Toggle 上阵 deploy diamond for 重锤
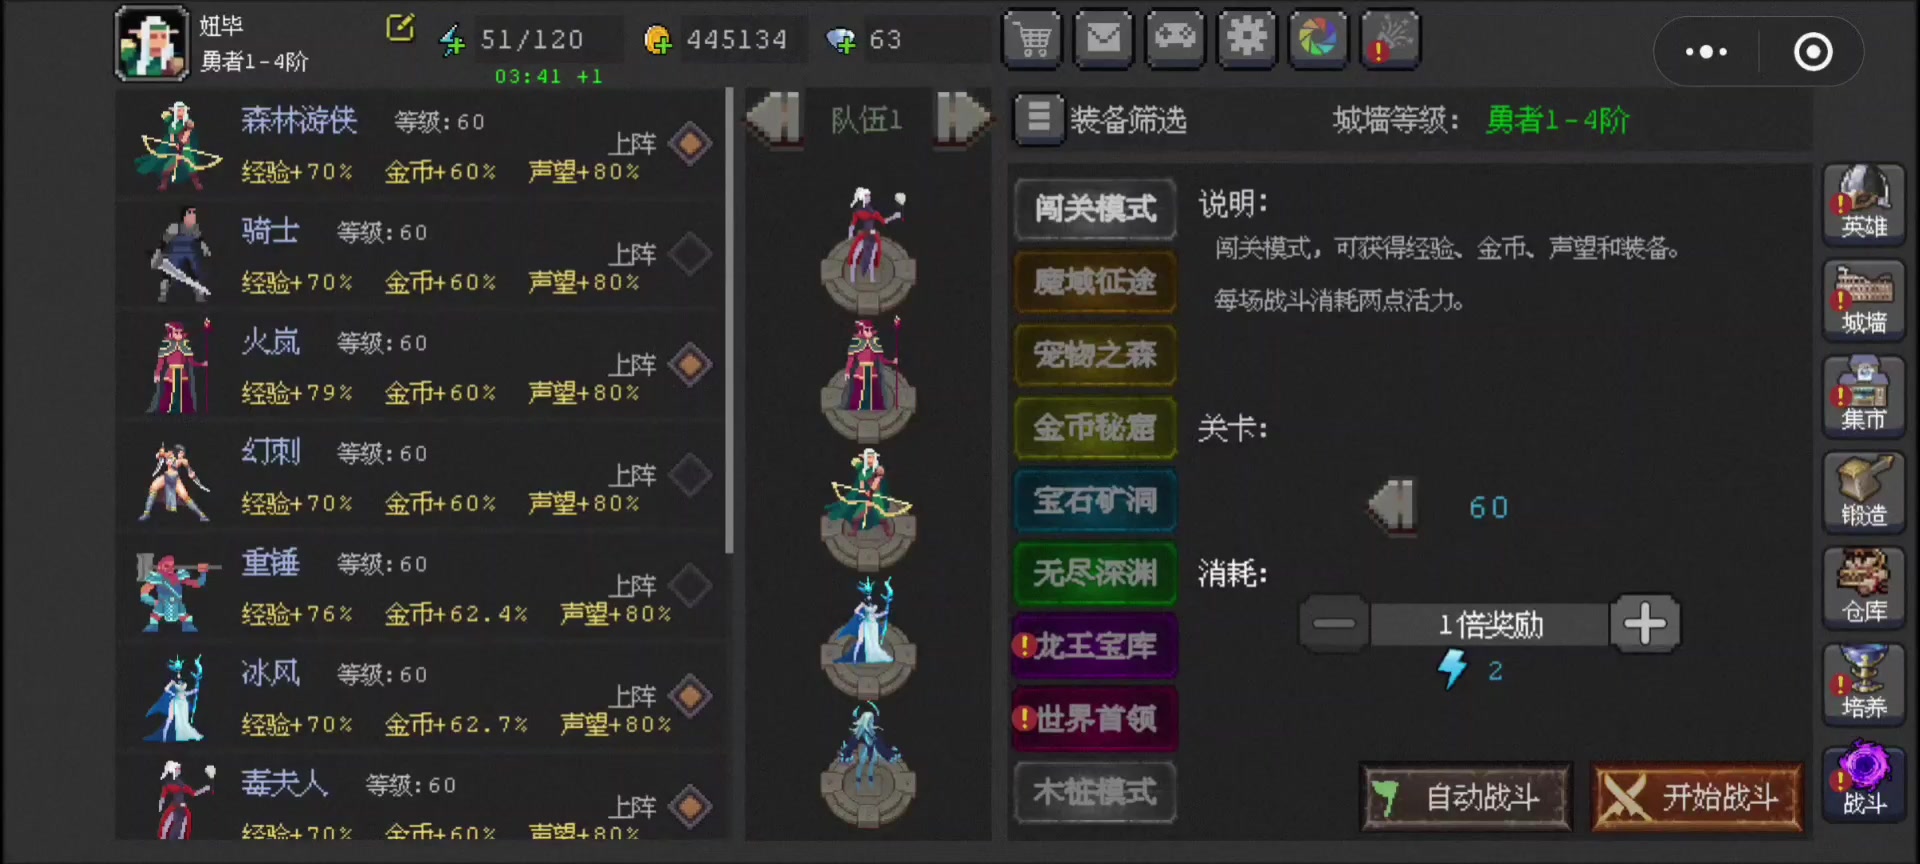Viewport: 1920px width, 864px height. 690,586
